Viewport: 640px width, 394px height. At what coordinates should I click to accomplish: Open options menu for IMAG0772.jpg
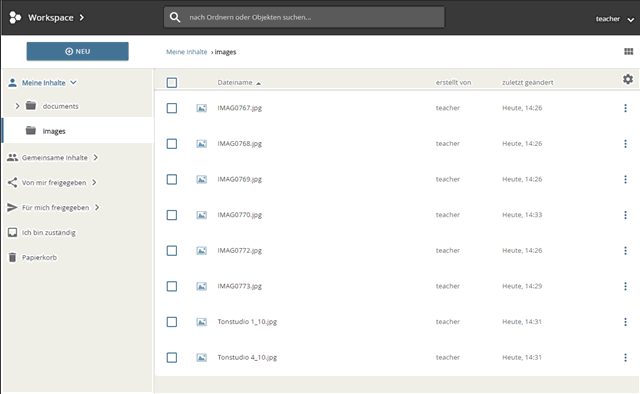[x=625, y=251]
